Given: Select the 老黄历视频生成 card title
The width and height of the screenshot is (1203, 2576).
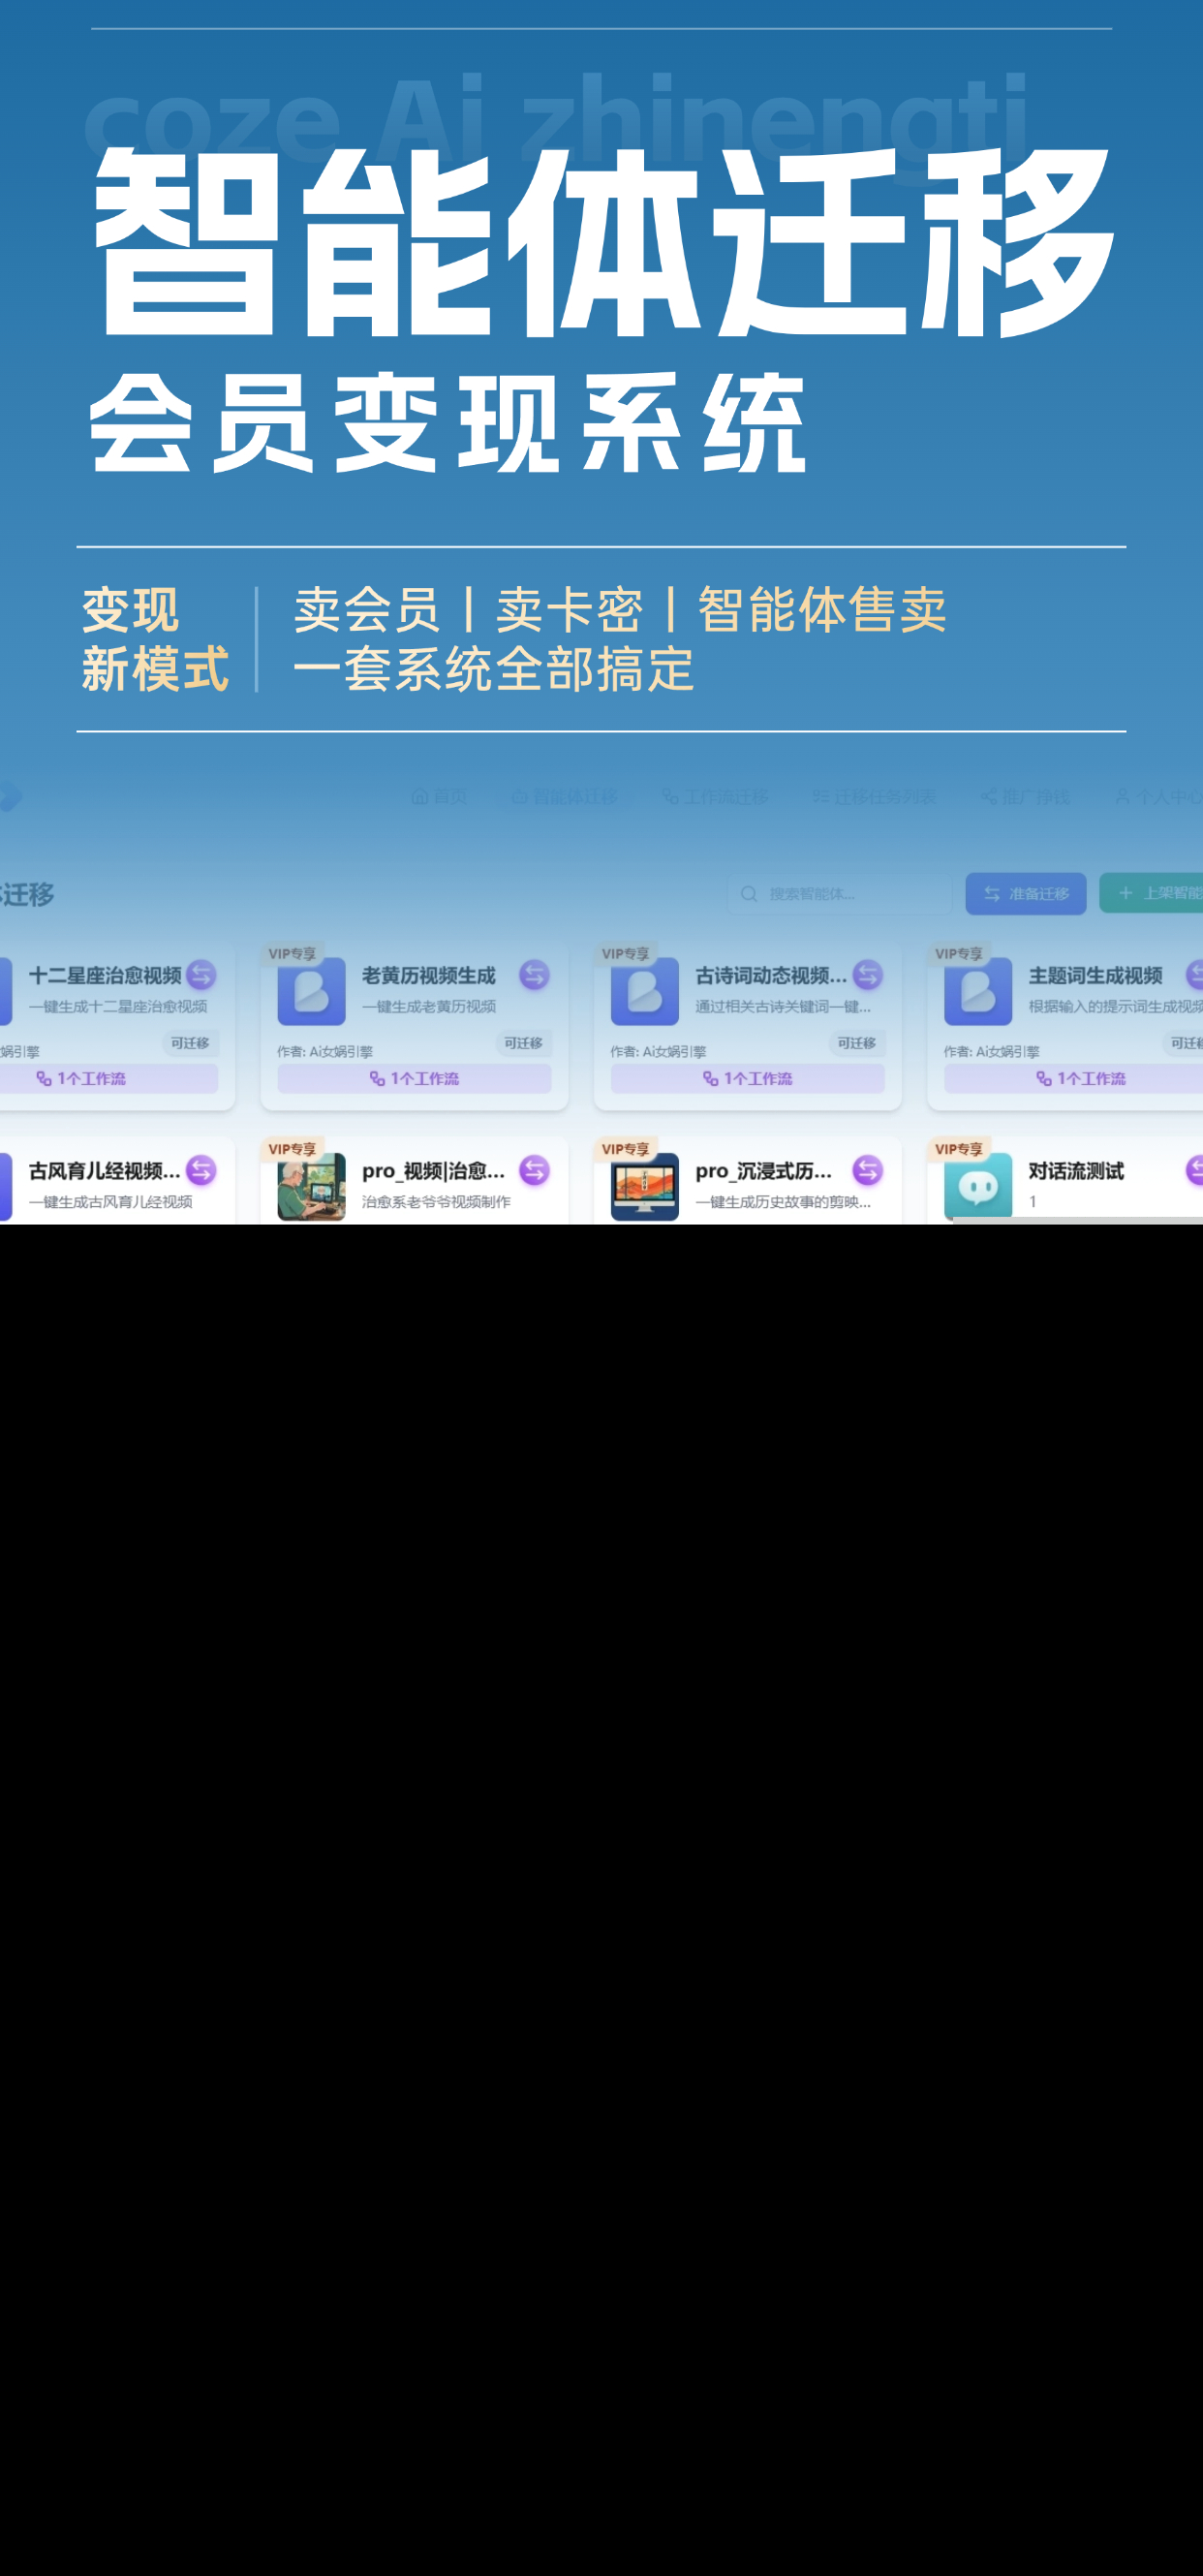Looking at the screenshot, I should click(x=429, y=975).
